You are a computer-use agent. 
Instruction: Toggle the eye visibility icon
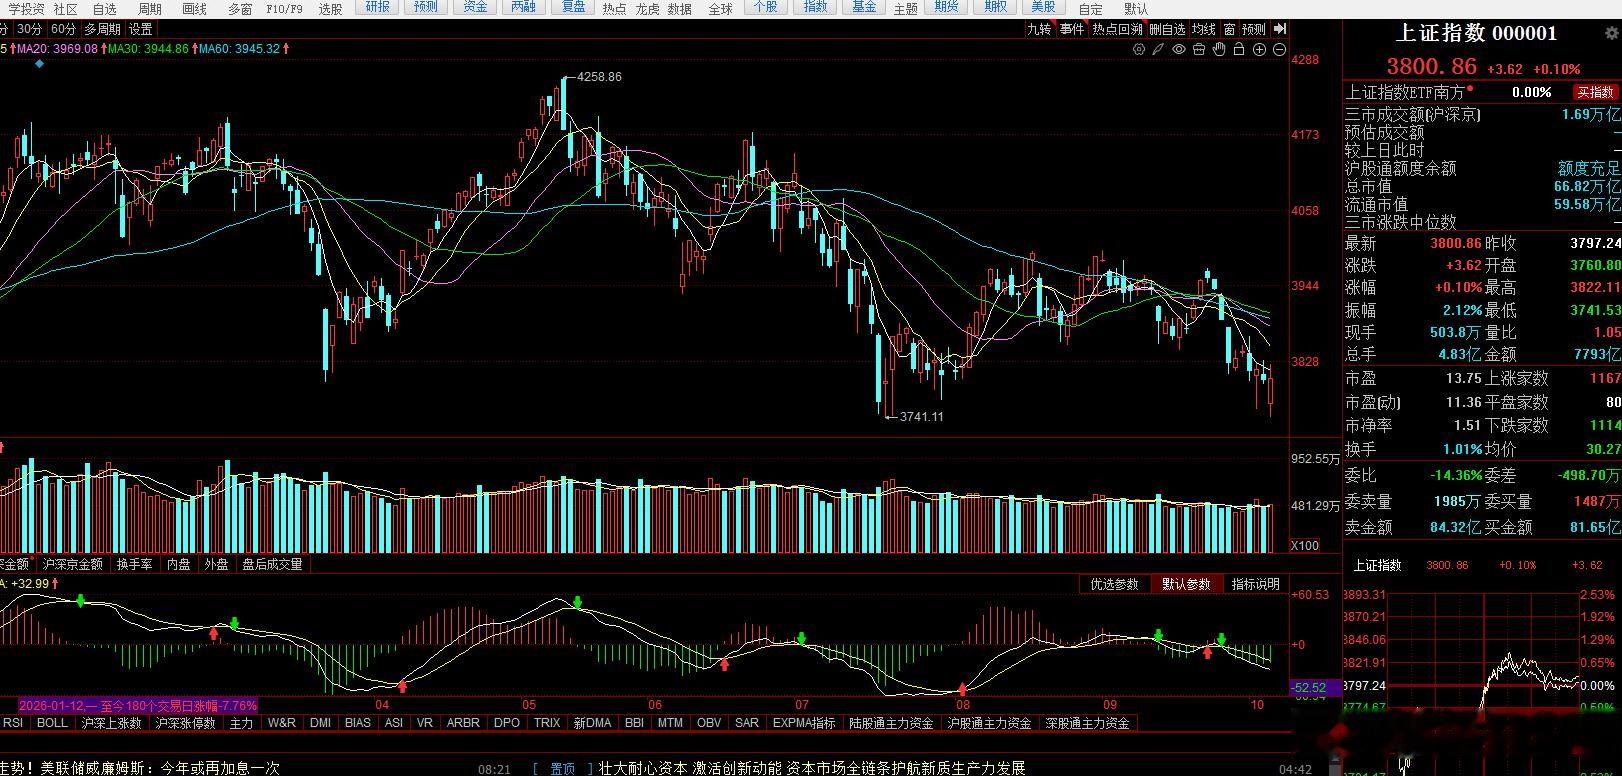(1179, 49)
